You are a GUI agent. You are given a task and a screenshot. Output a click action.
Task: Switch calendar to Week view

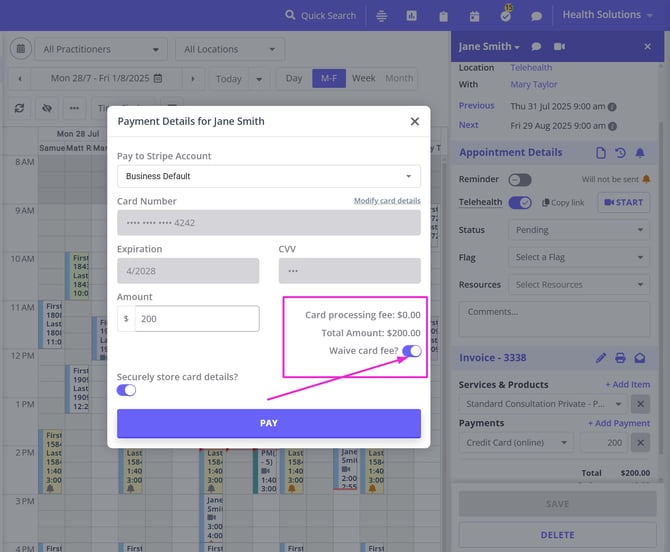point(363,78)
